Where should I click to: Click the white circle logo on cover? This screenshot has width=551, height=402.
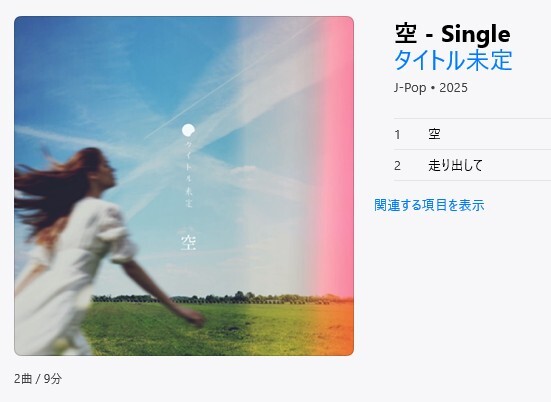(188, 130)
